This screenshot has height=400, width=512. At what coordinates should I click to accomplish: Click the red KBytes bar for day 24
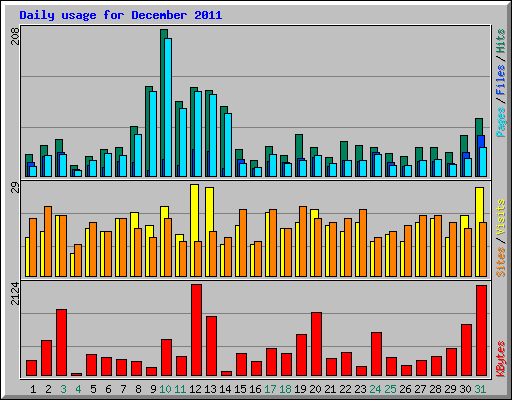pos(376,354)
